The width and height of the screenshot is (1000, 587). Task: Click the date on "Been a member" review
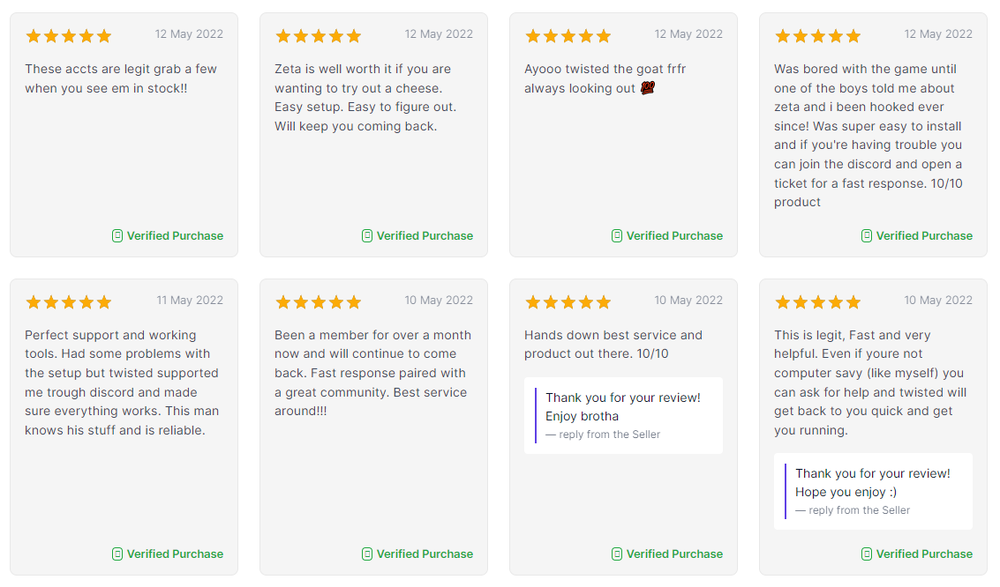(439, 300)
